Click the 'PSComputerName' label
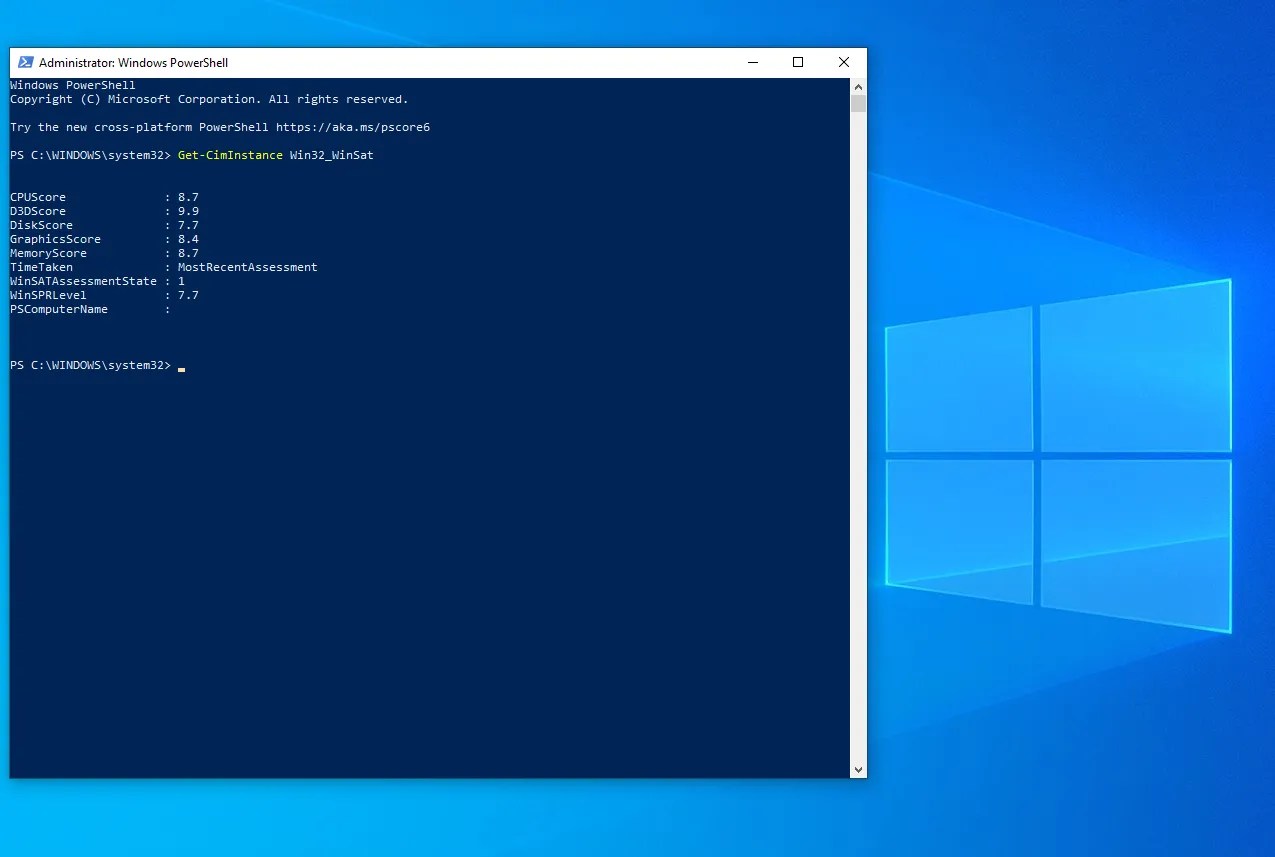1275x857 pixels. click(59, 309)
